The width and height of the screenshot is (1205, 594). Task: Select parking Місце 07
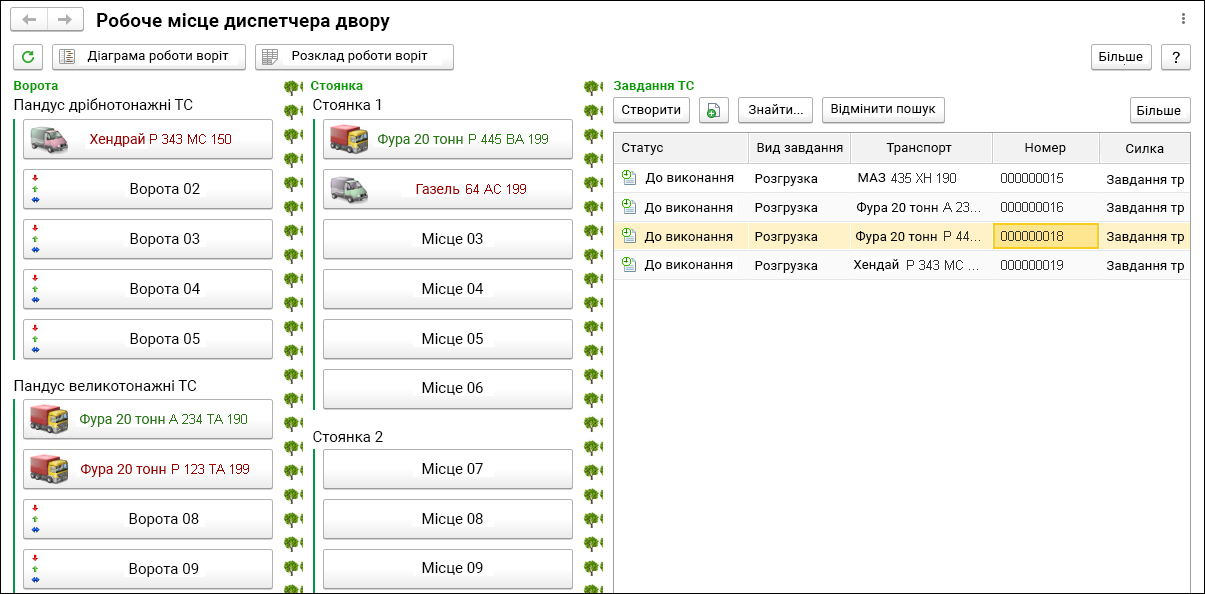pos(448,469)
